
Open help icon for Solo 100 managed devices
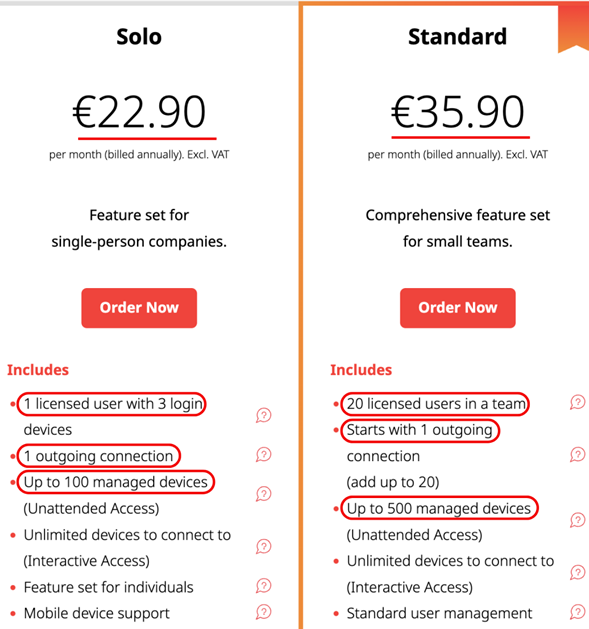click(x=264, y=494)
